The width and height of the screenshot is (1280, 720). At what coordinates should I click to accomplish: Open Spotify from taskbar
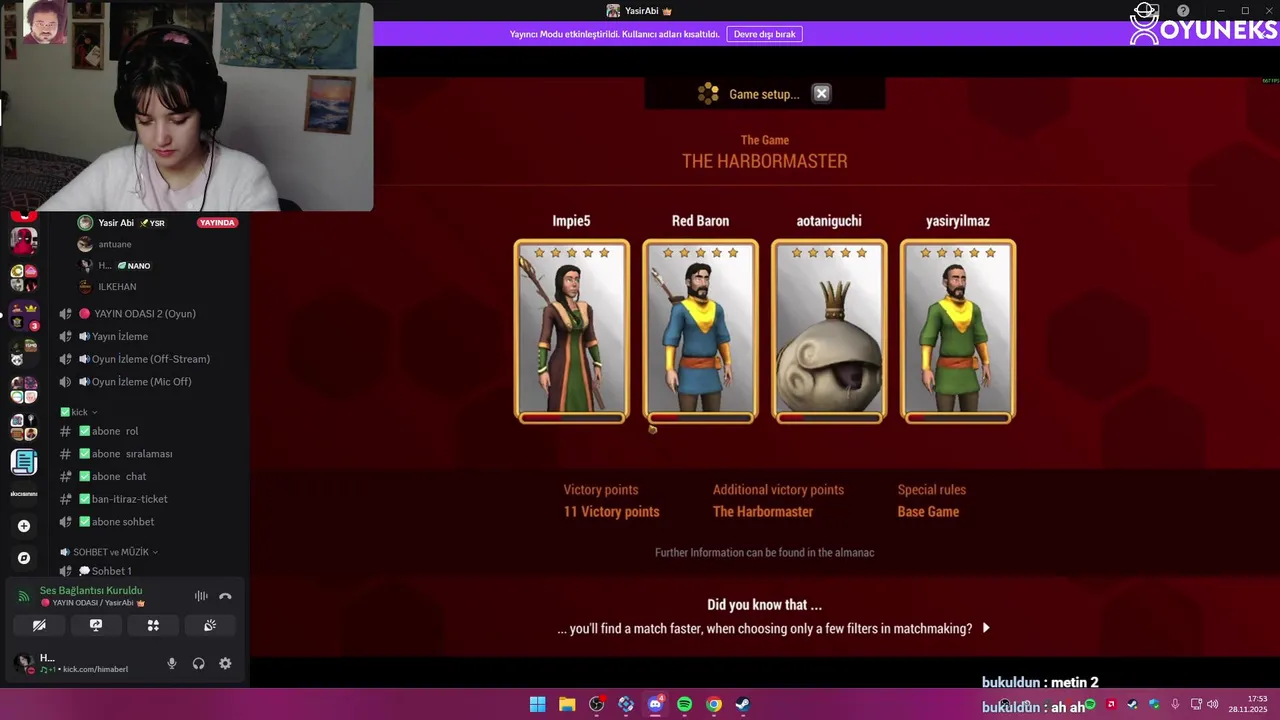point(684,704)
